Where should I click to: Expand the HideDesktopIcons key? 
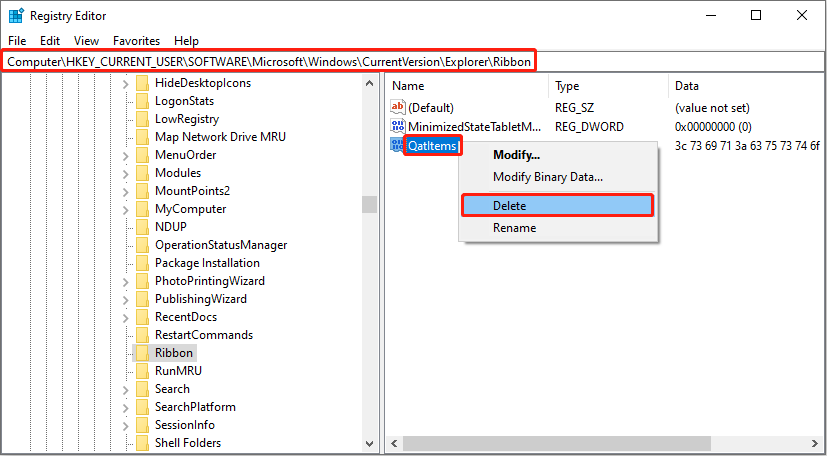pyautogui.click(x=126, y=83)
